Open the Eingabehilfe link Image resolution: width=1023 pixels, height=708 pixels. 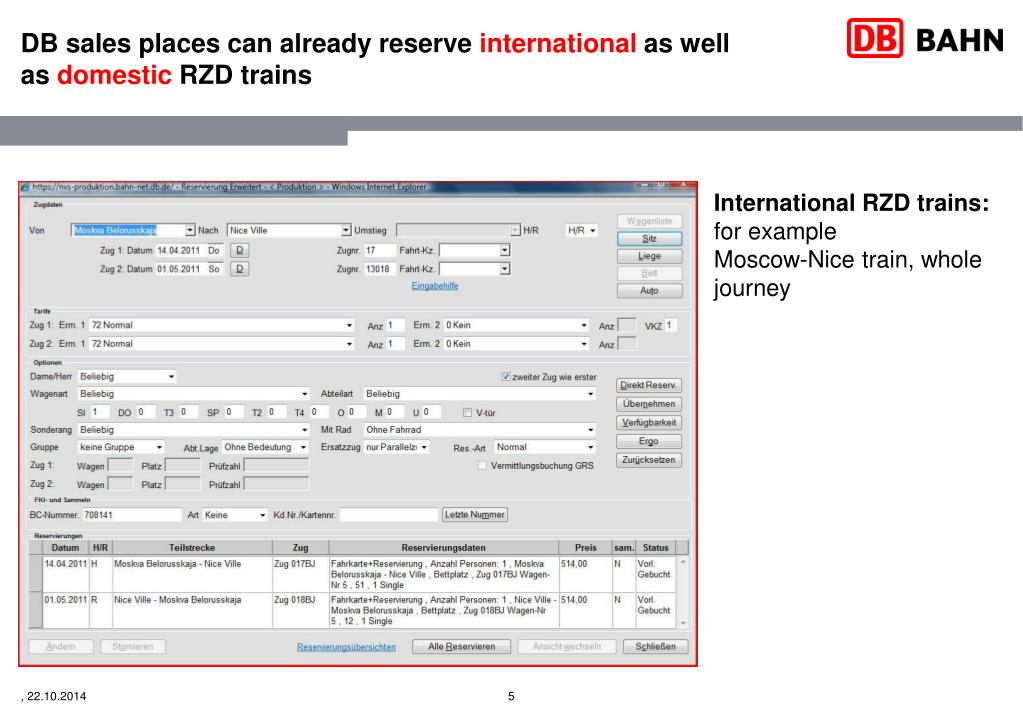pyautogui.click(x=435, y=286)
